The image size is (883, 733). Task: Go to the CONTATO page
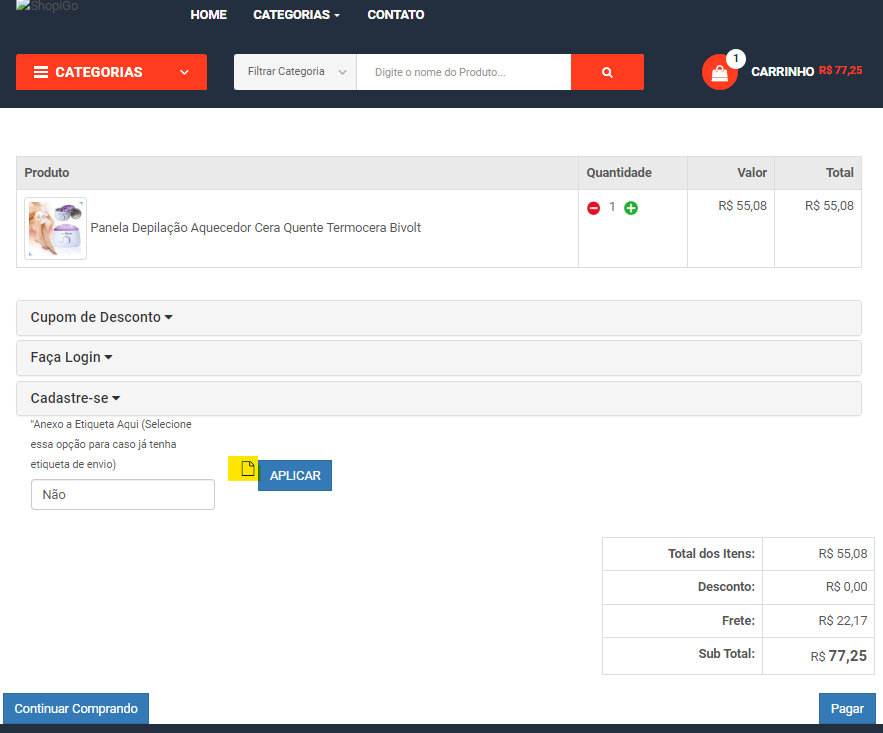(x=395, y=15)
